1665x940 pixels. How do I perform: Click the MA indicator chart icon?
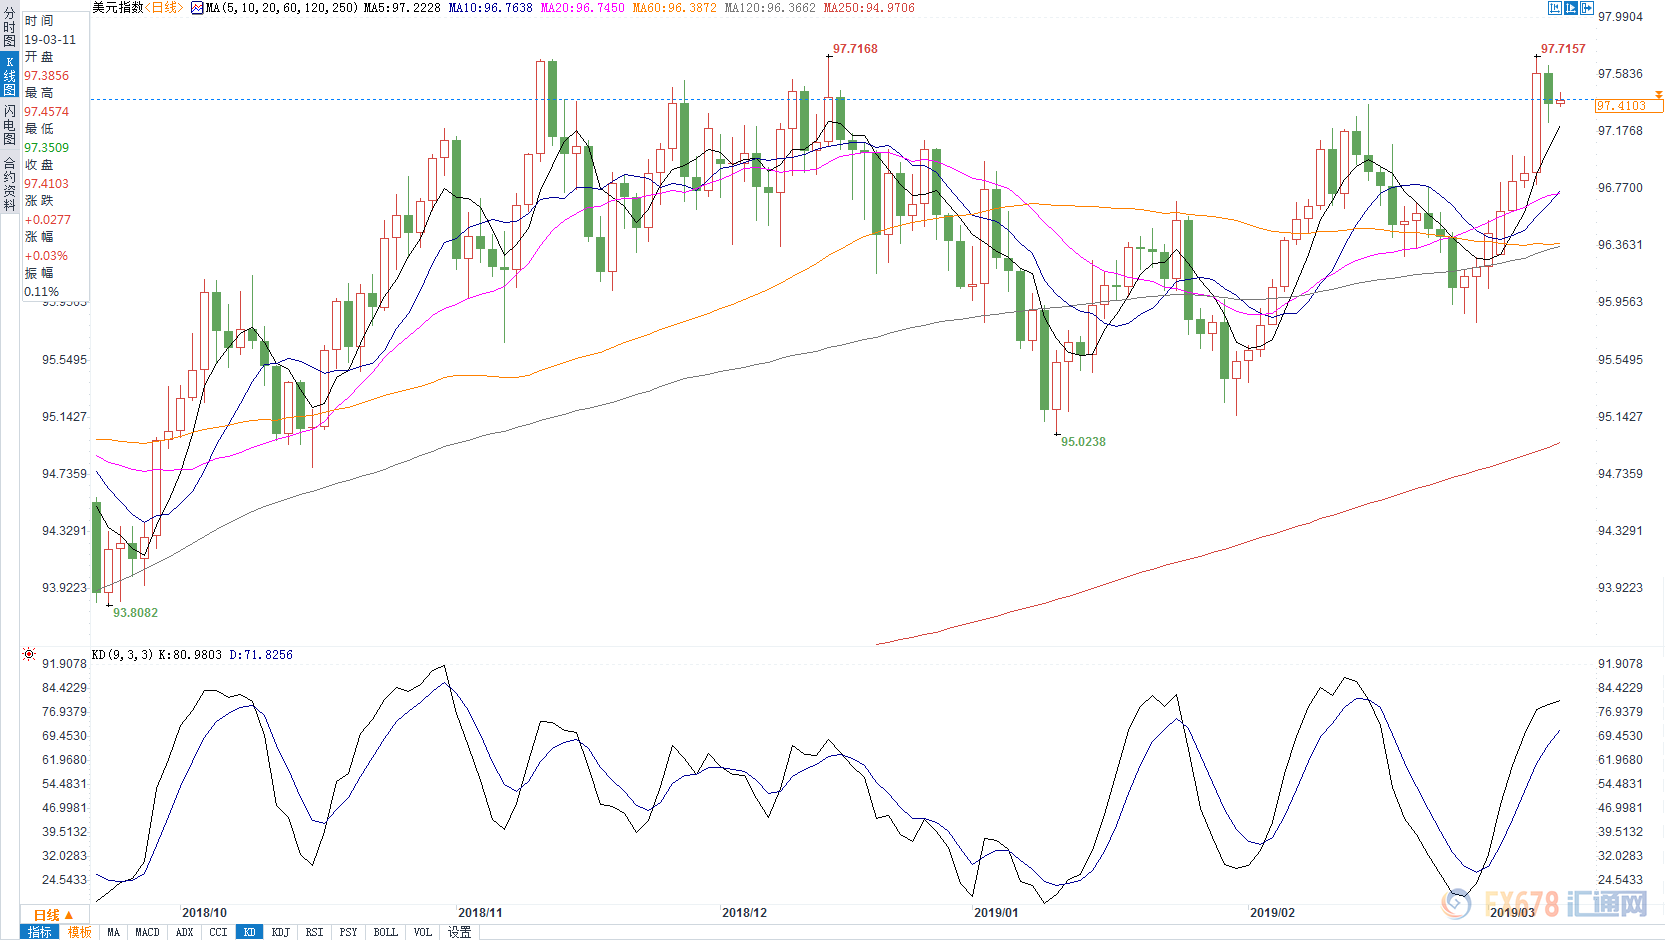point(197,8)
